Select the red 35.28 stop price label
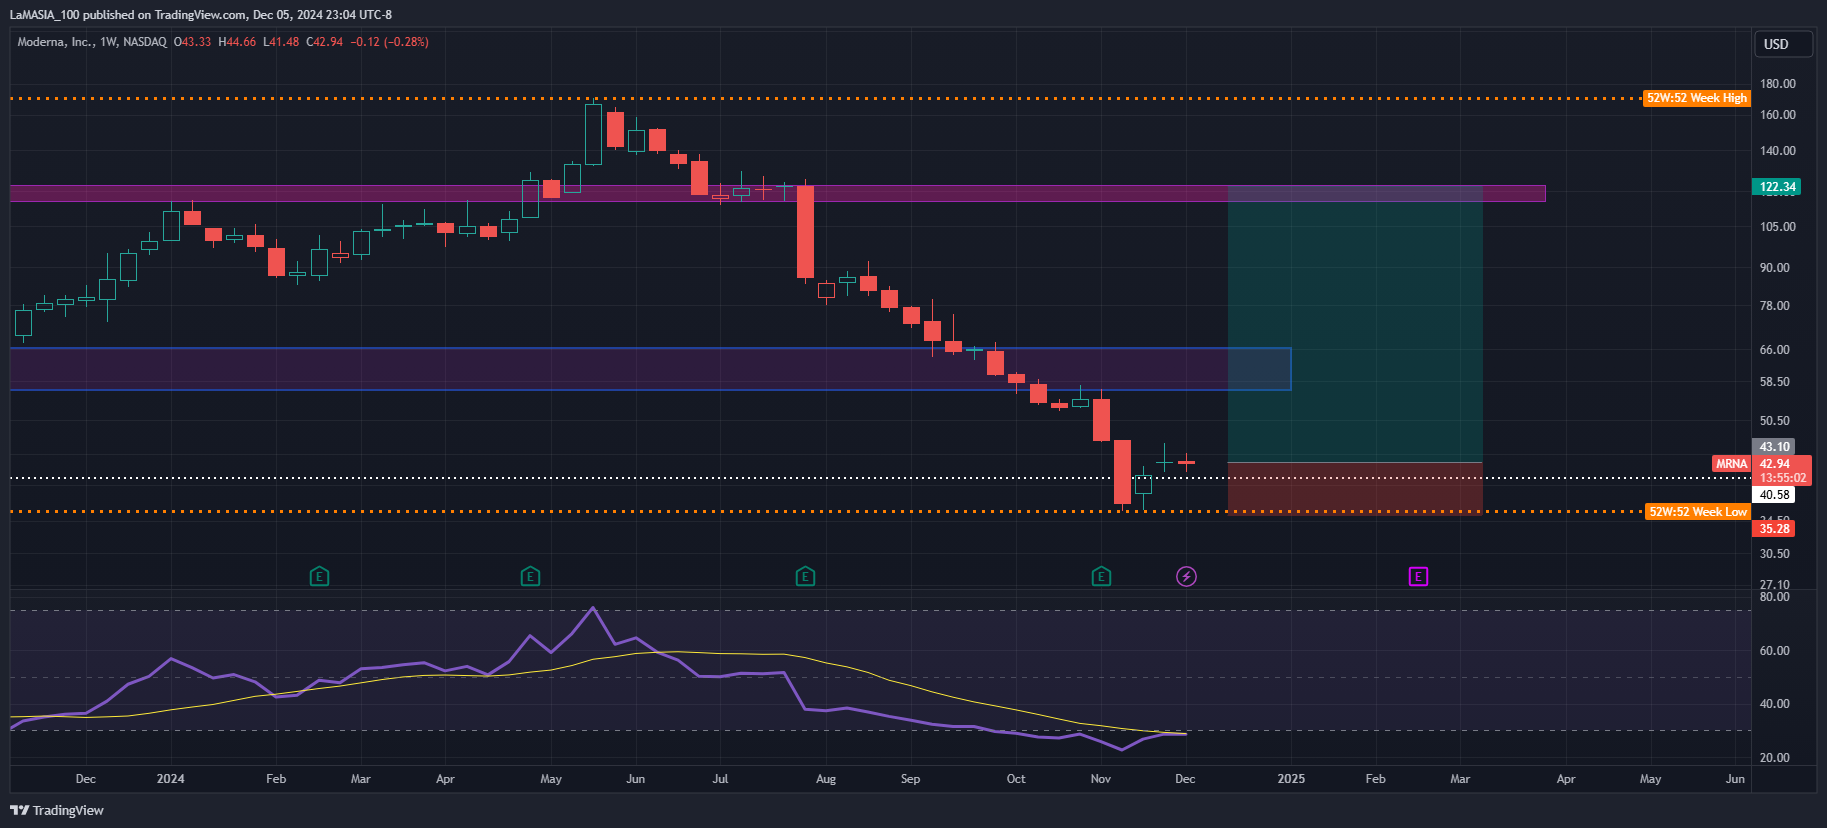 pos(1774,529)
